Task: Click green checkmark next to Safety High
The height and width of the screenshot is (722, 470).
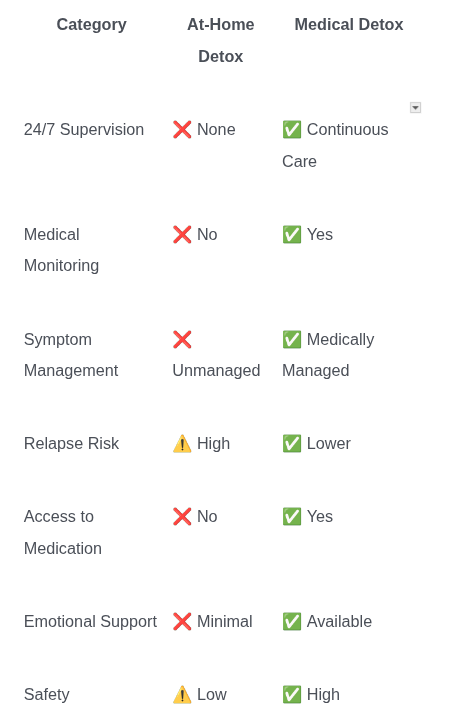Action: coord(292,694)
